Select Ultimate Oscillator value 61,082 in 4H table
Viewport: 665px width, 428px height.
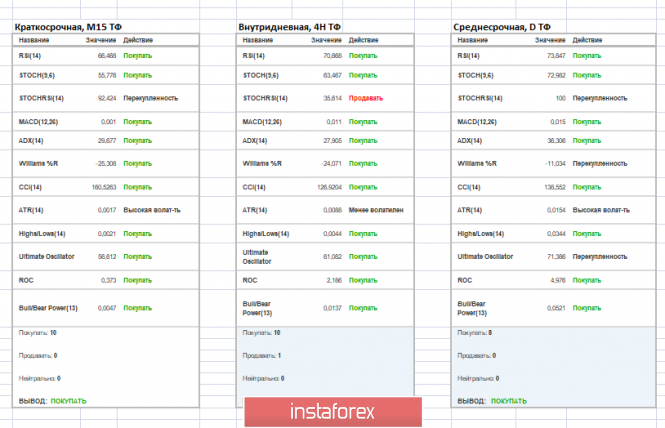(x=332, y=257)
